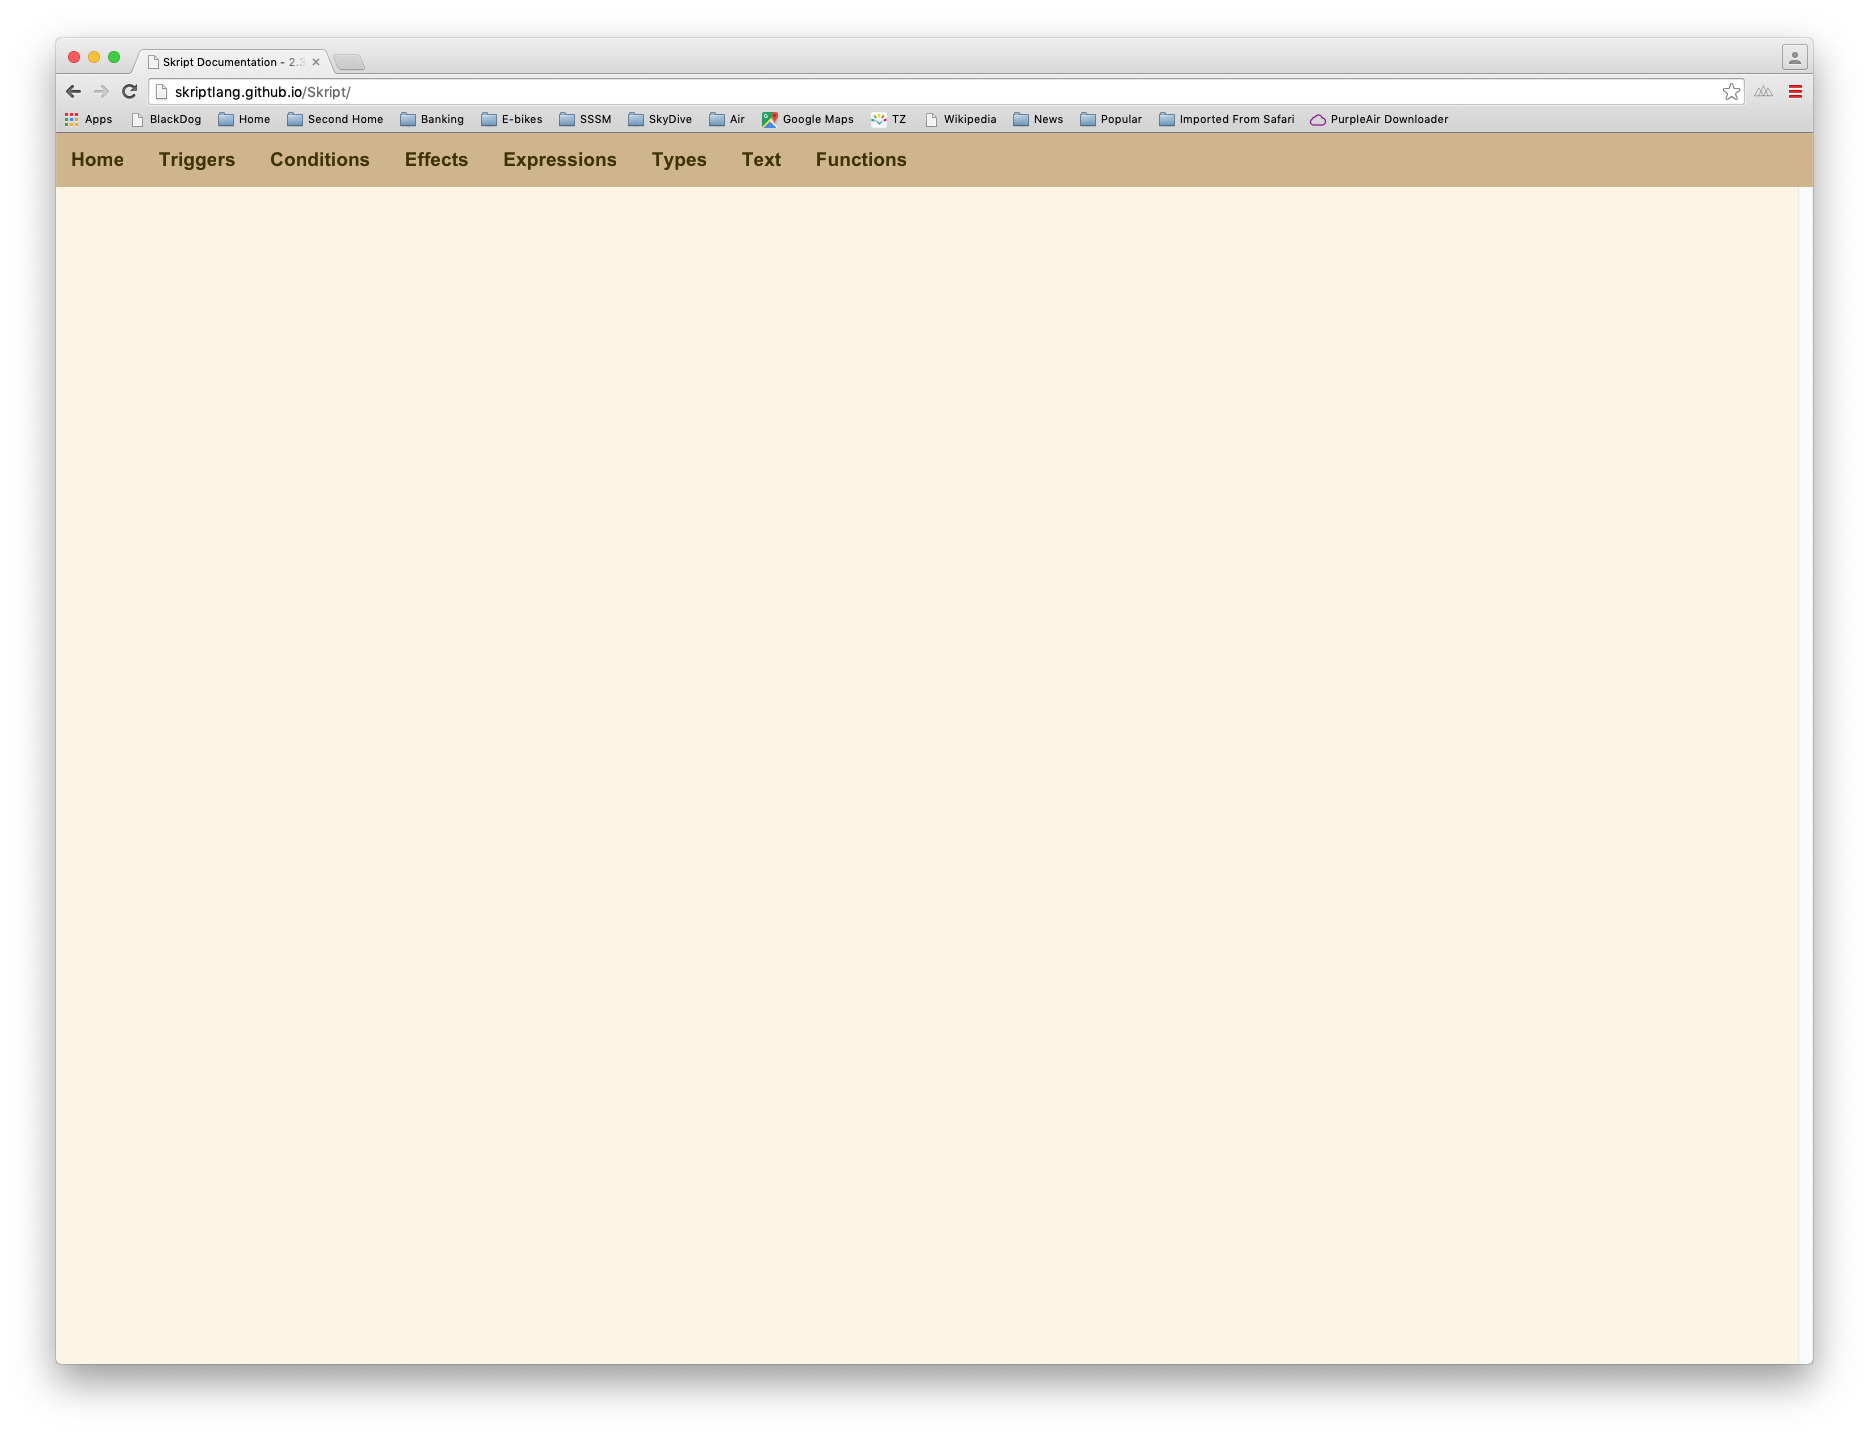Viewport: 1869px width, 1438px height.
Task: Switch to the Types section
Action: coord(679,159)
